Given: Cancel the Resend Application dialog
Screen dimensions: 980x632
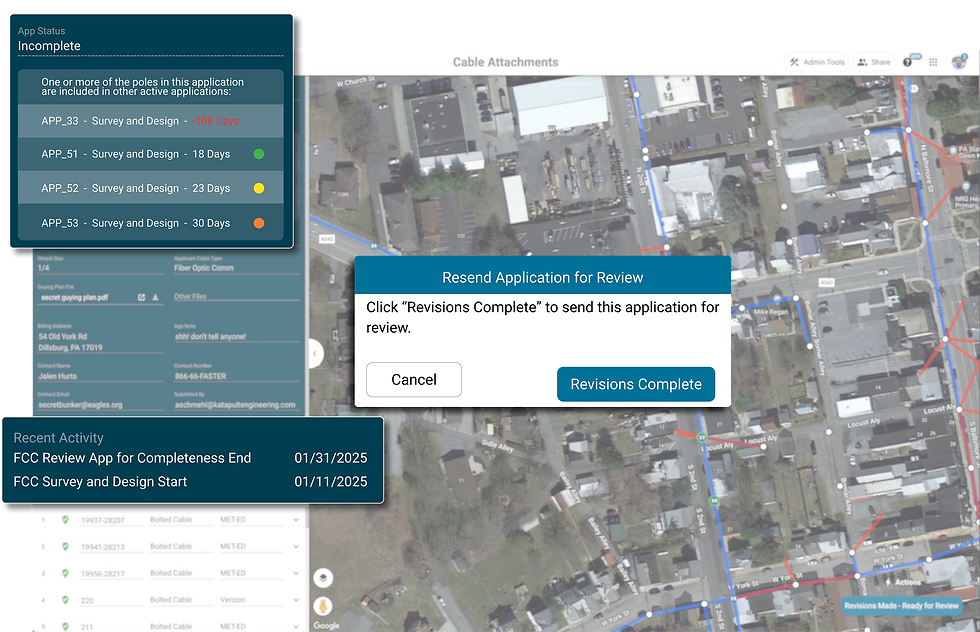Looking at the screenshot, I should pyautogui.click(x=414, y=379).
